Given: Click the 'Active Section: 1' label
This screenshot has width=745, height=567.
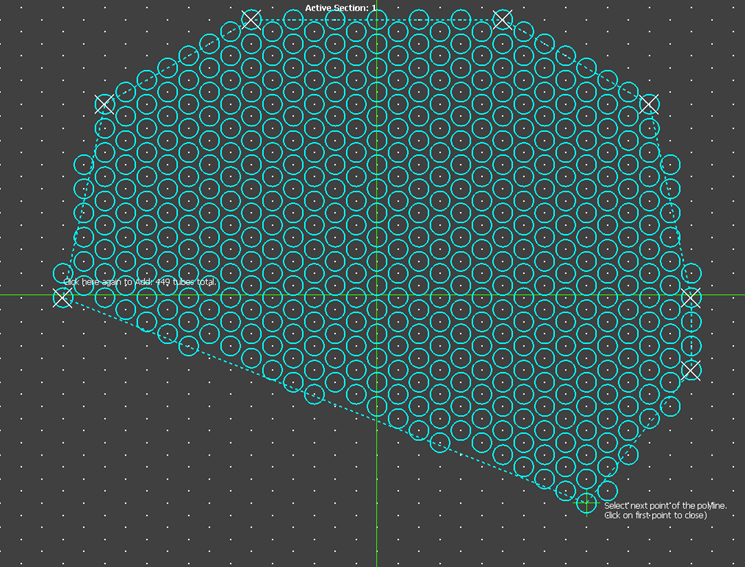Looking at the screenshot, I should click(341, 8).
